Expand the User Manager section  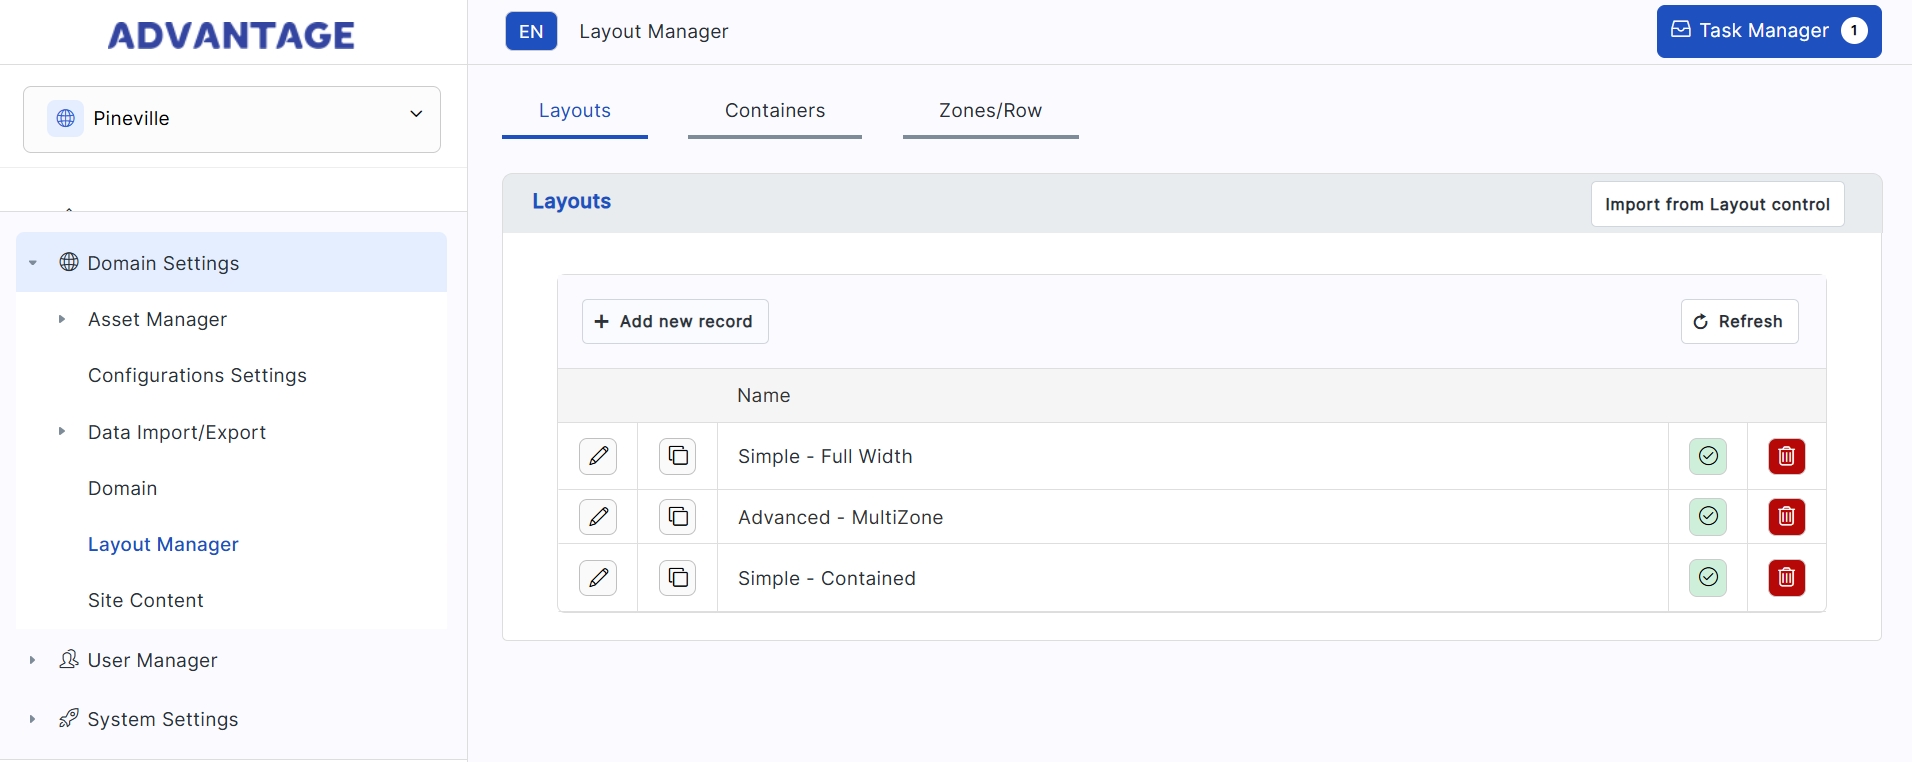(33, 661)
